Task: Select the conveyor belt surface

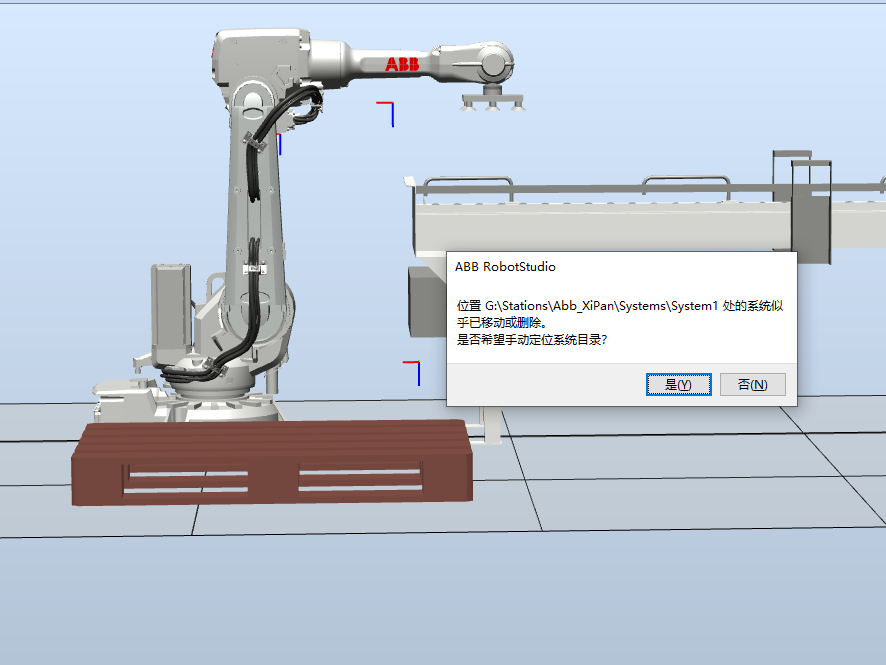Action: (x=600, y=225)
